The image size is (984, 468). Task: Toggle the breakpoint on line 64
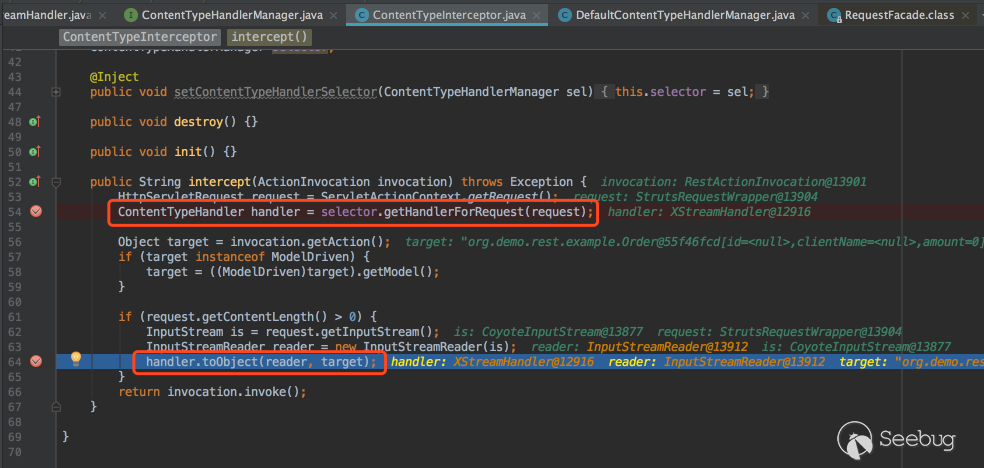coord(36,361)
